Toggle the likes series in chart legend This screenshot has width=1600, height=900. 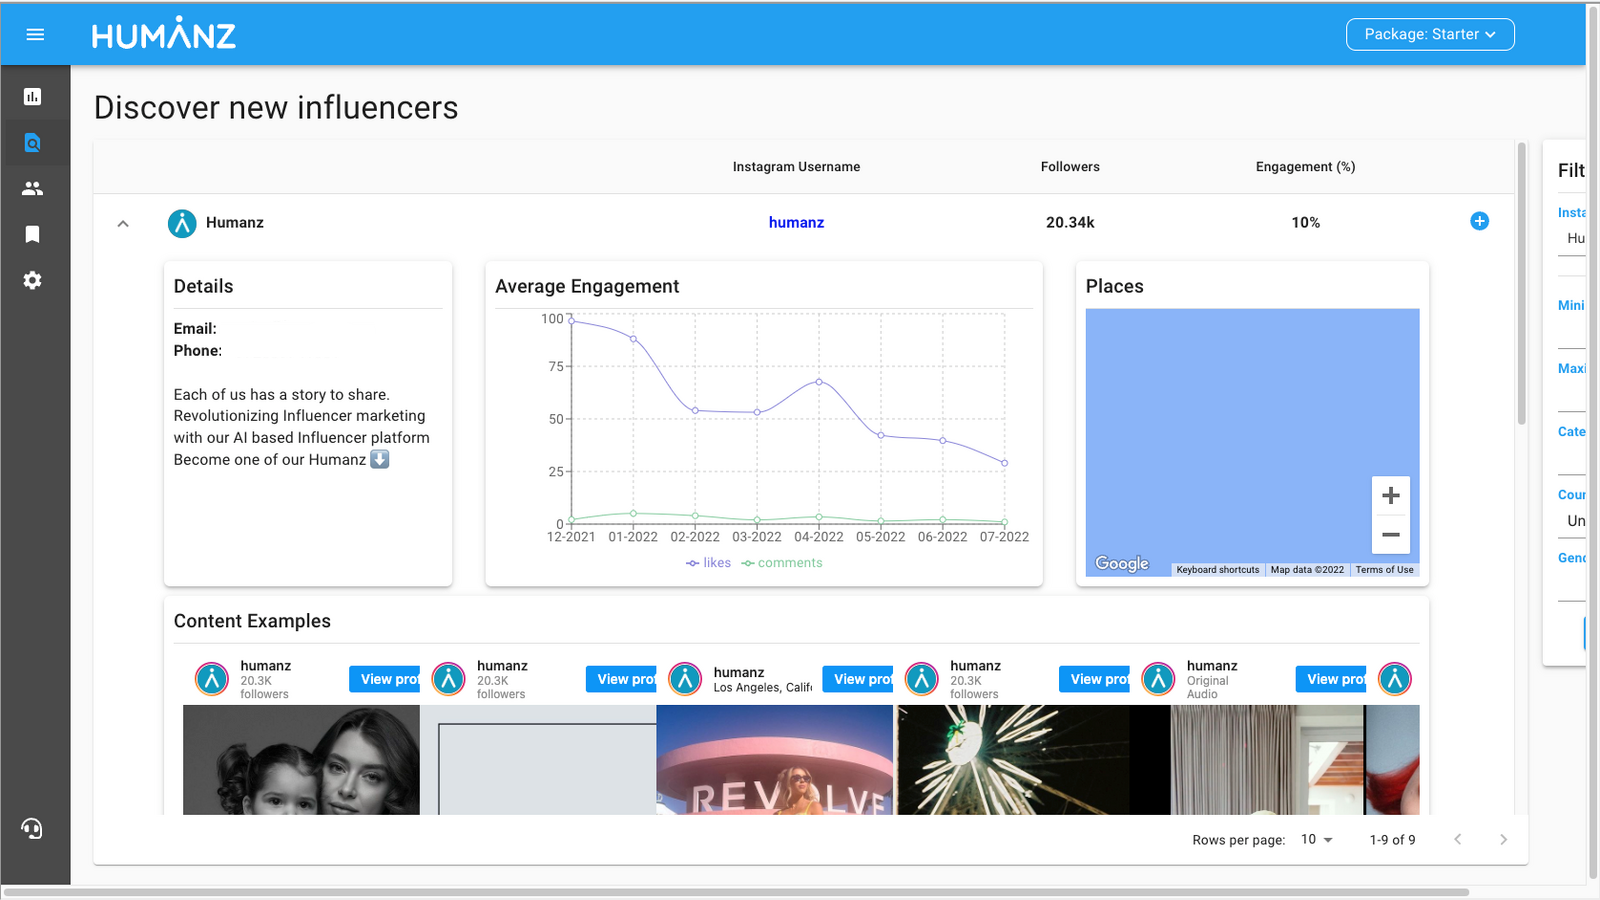tap(708, 563)
